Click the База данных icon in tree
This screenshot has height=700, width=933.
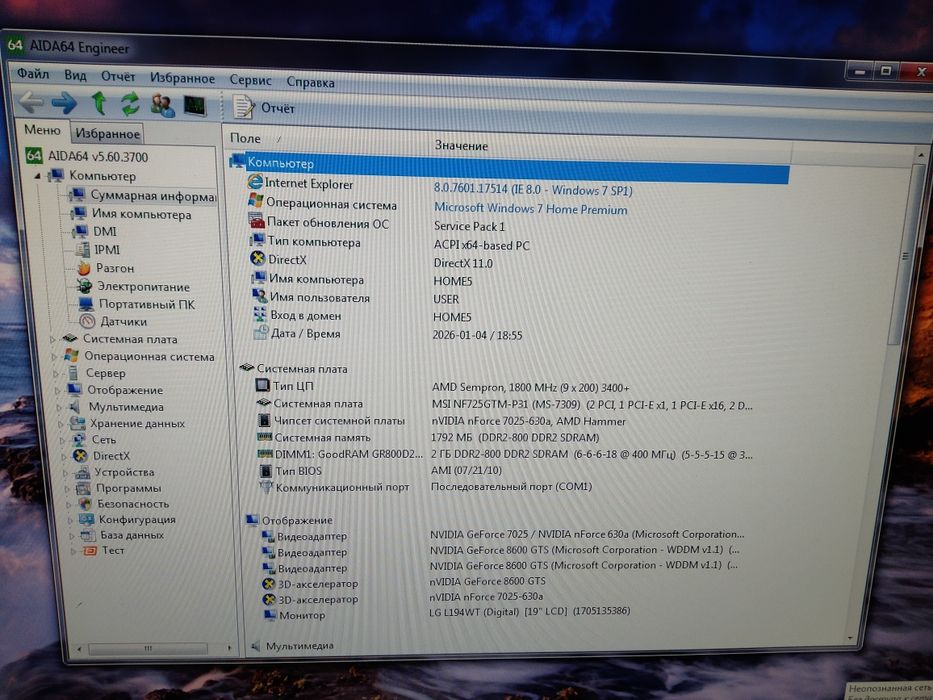point(88,535)
